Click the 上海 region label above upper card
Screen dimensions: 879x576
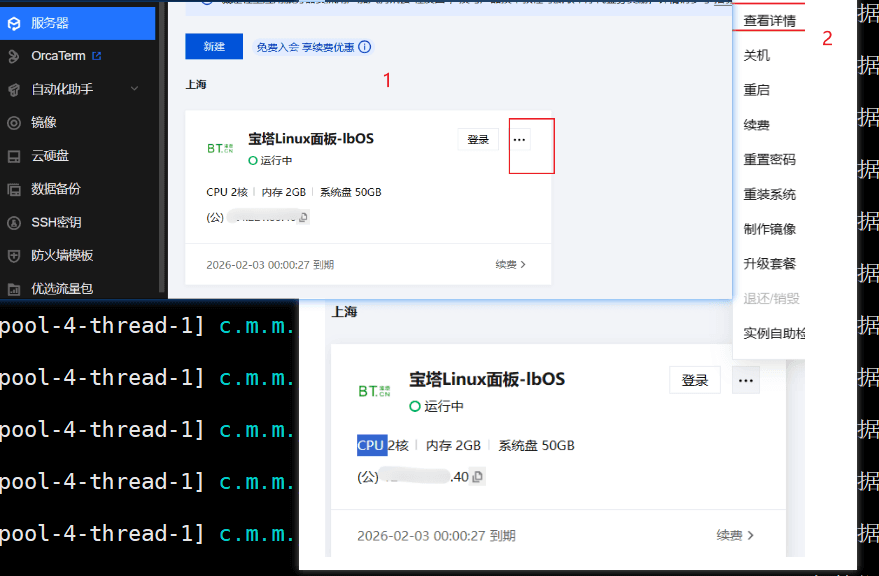click(196, 85)
